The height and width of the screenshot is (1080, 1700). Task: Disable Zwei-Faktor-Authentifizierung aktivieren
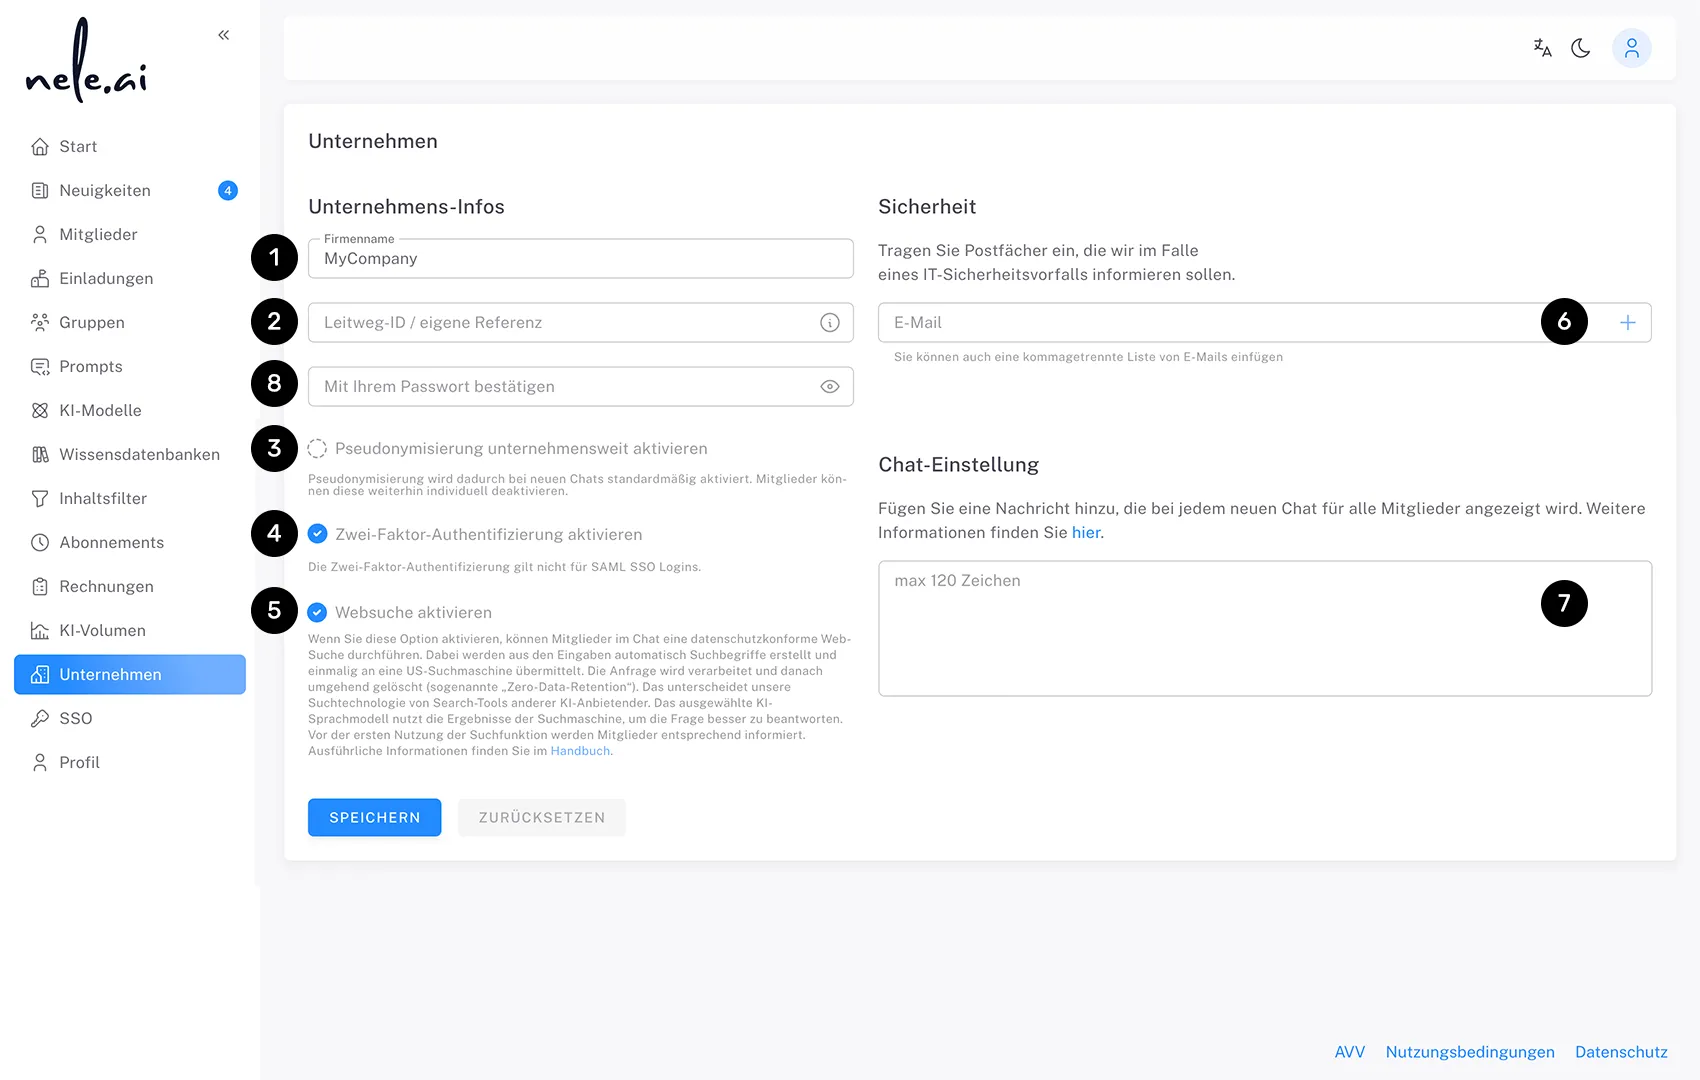317,534
